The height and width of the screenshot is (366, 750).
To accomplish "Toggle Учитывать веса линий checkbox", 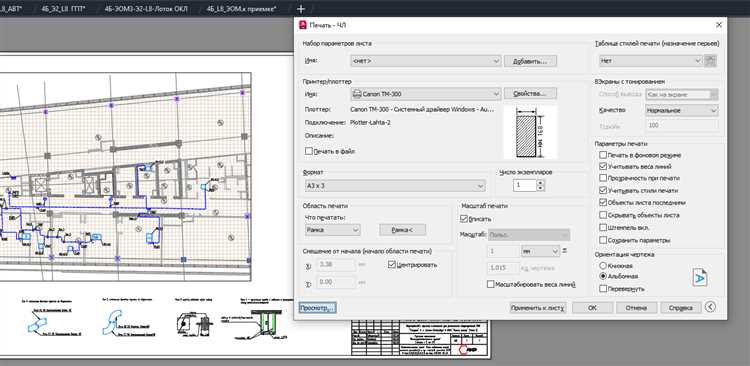I will [603, 166].
